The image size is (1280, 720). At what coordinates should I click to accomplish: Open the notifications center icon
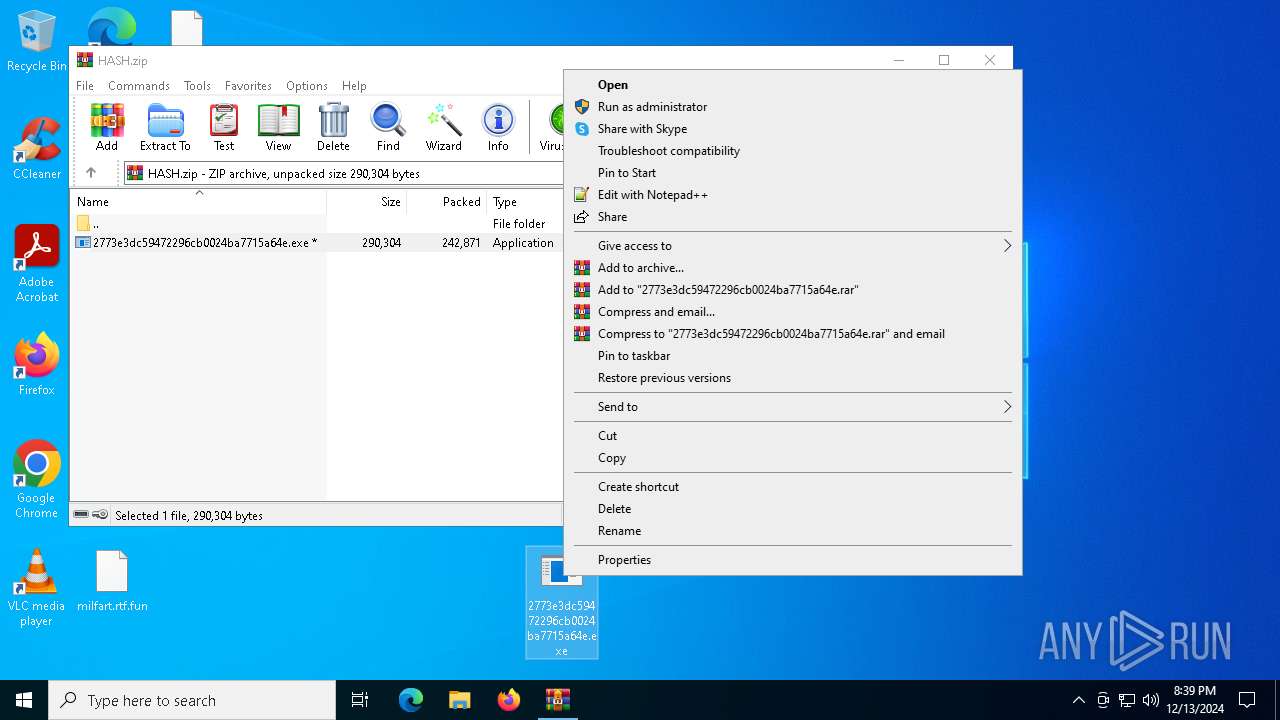(x=1247, y=700)
